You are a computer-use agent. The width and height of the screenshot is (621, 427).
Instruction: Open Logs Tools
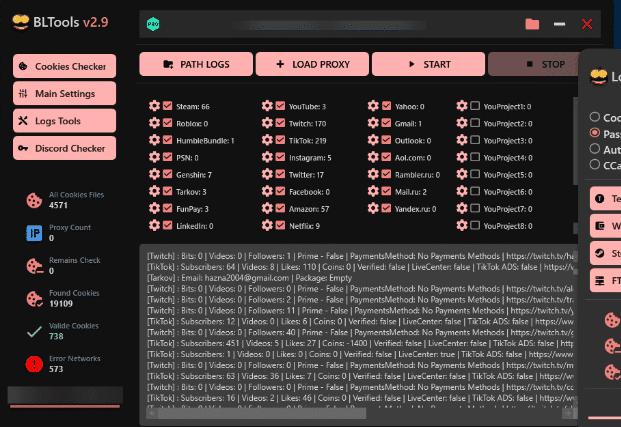tap(65, 121)
